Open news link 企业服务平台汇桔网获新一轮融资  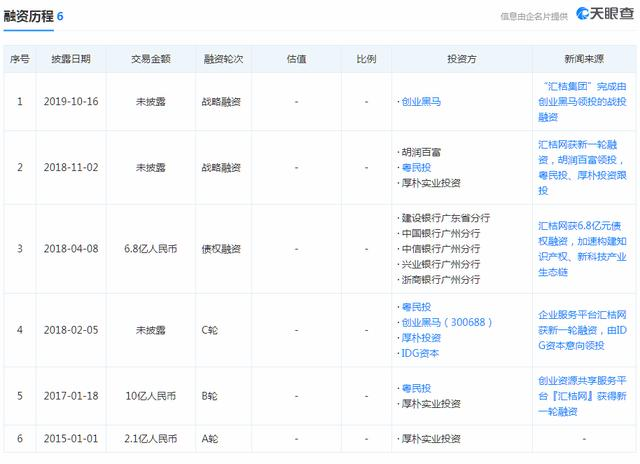582,330
